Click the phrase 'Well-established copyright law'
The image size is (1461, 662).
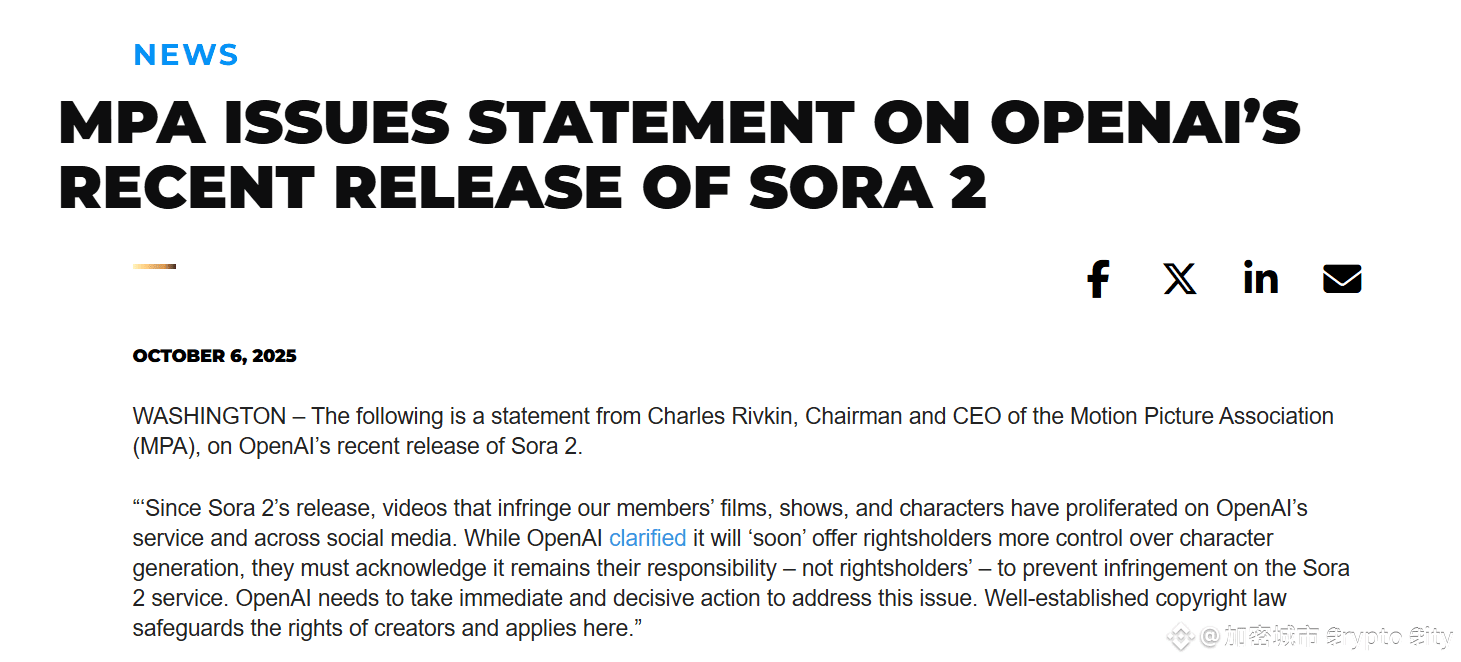1136,599
